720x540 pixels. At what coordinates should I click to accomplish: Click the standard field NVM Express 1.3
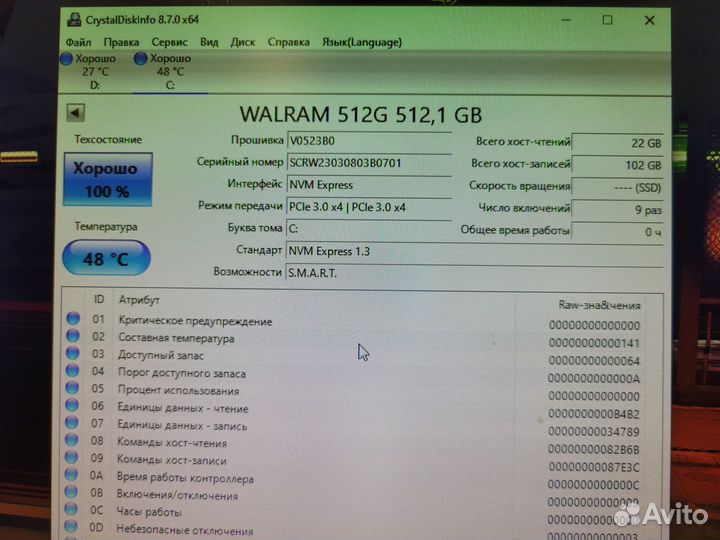pos(474,251)
